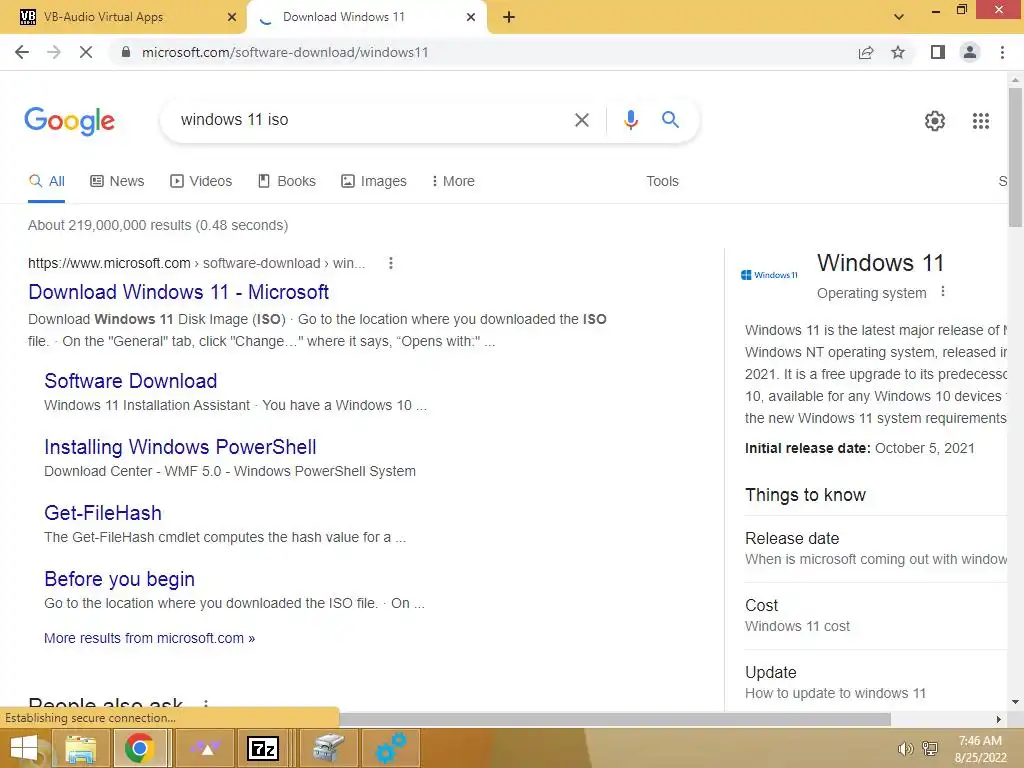Share this page using the share icon
1024x768 pixels.
[x=866, y=52]
